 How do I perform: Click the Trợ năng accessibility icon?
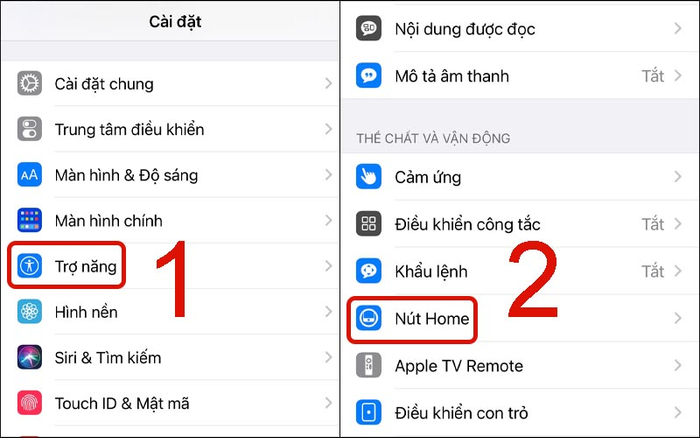(x=29, y=266)
